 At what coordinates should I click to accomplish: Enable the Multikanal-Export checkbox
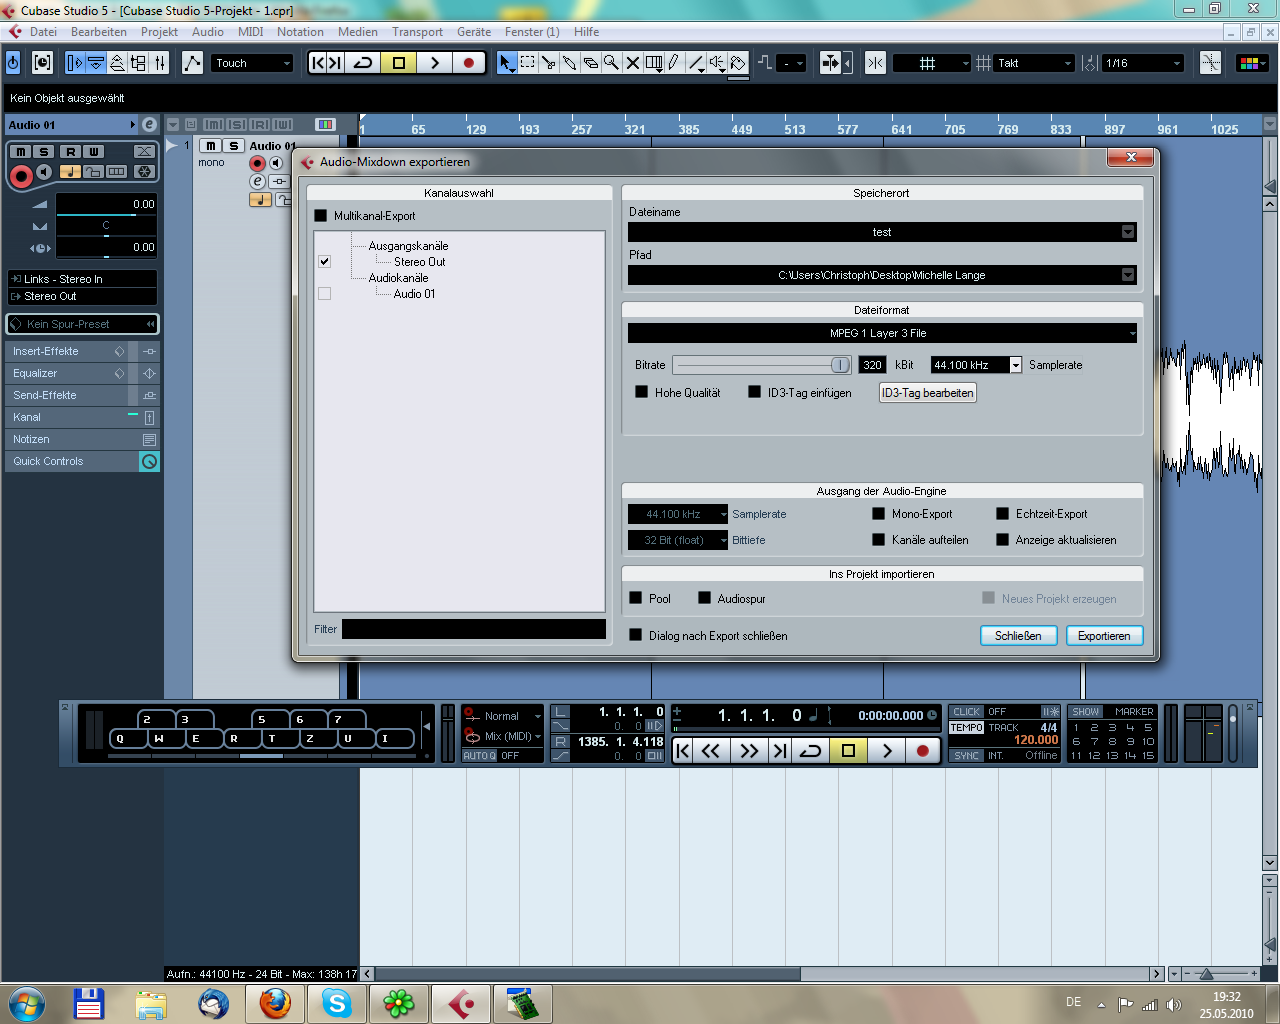point(321,216)
